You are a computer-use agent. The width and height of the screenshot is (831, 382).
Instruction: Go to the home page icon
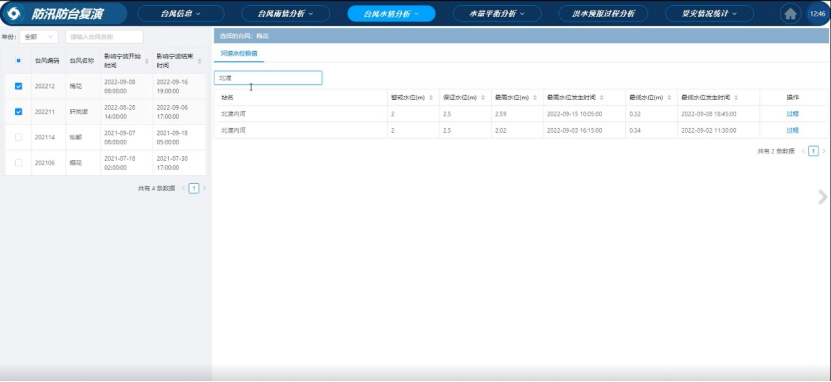pyautogui.click(x=790, y=14)
